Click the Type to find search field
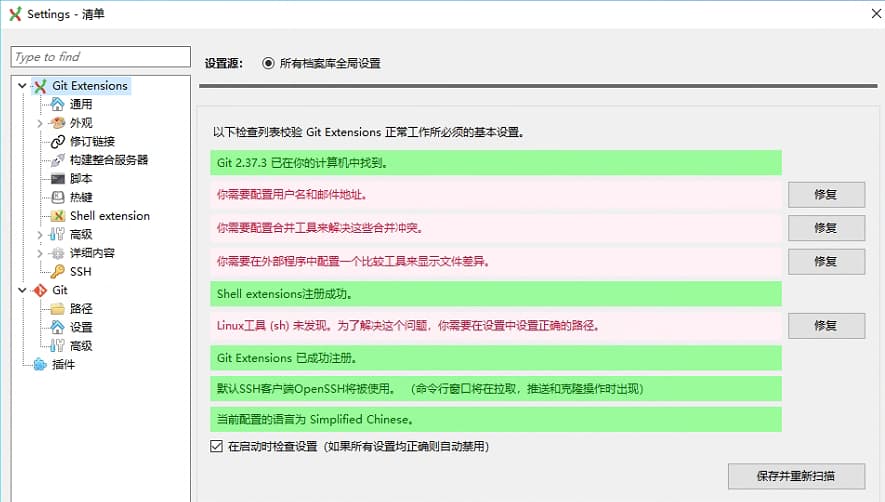The width and height of the screenshot is (885, 502). tap(100, 57)
